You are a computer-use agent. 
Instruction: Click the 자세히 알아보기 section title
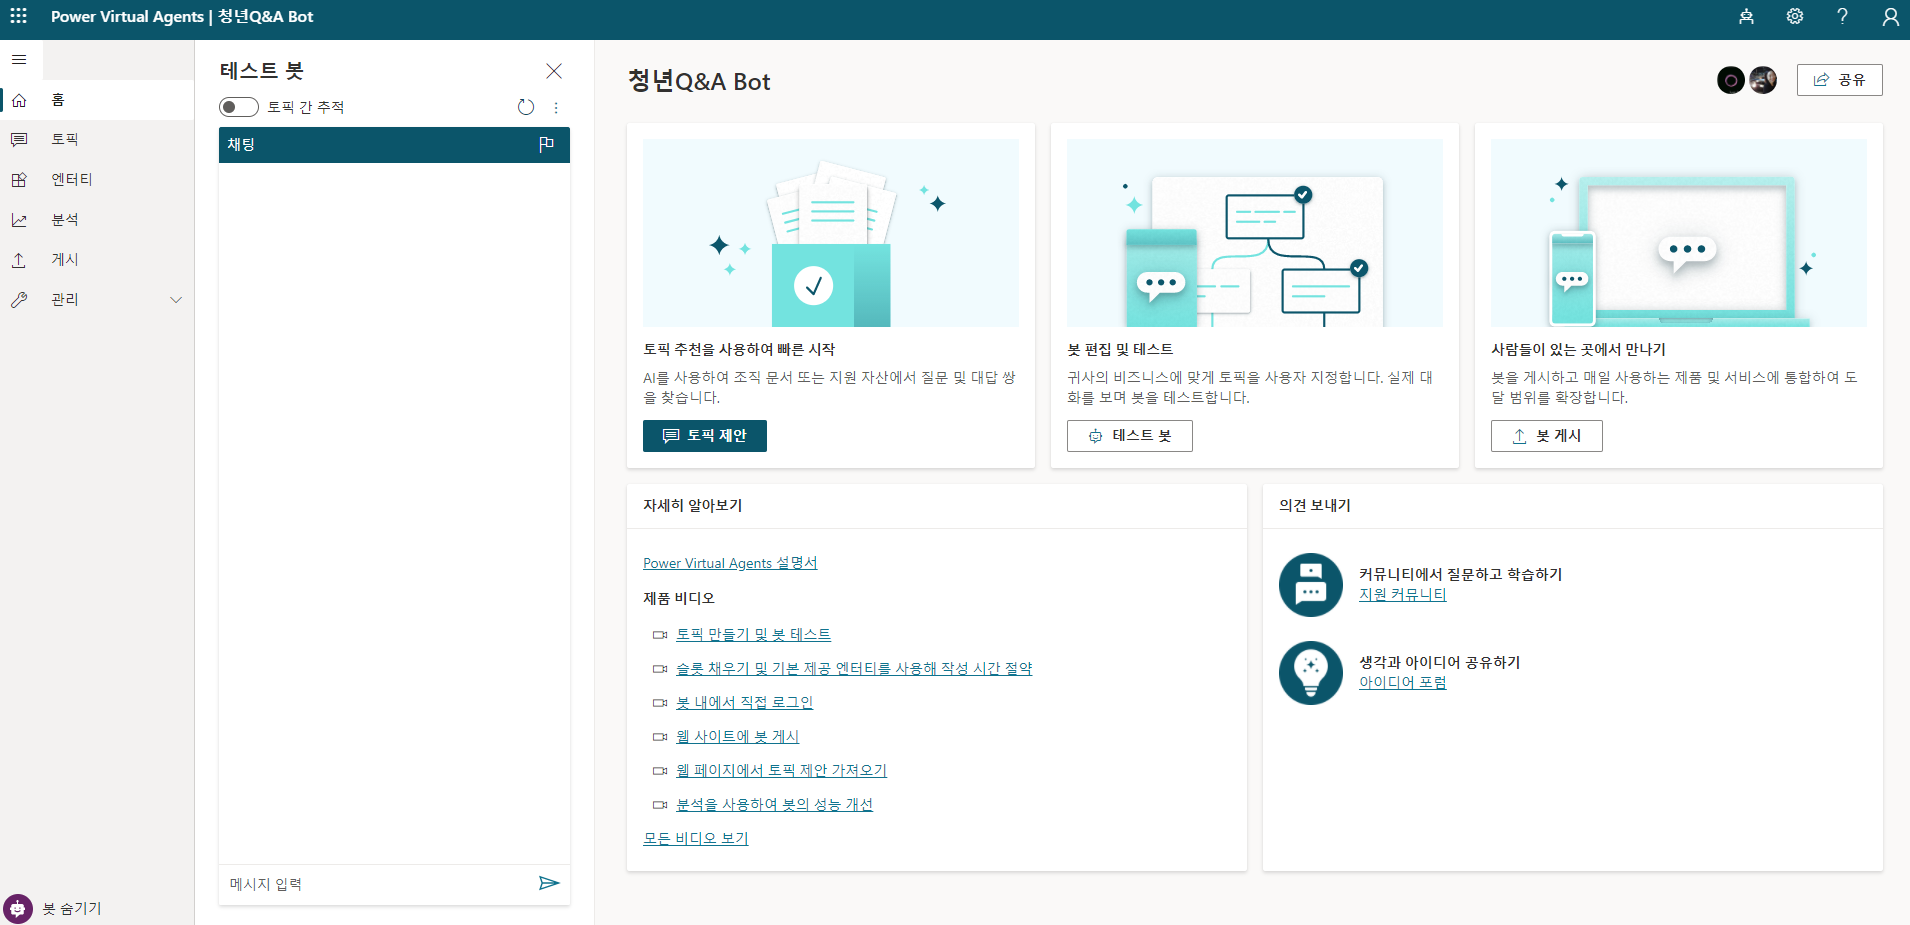(692, 506)
